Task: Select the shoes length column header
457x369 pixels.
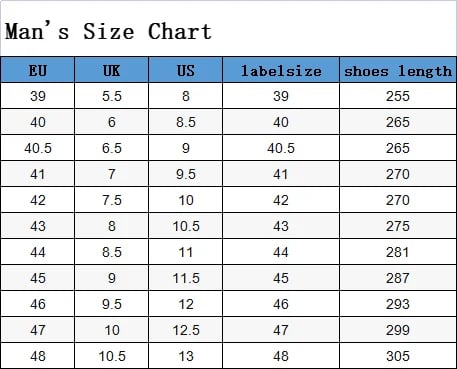Action: [398, 70]
